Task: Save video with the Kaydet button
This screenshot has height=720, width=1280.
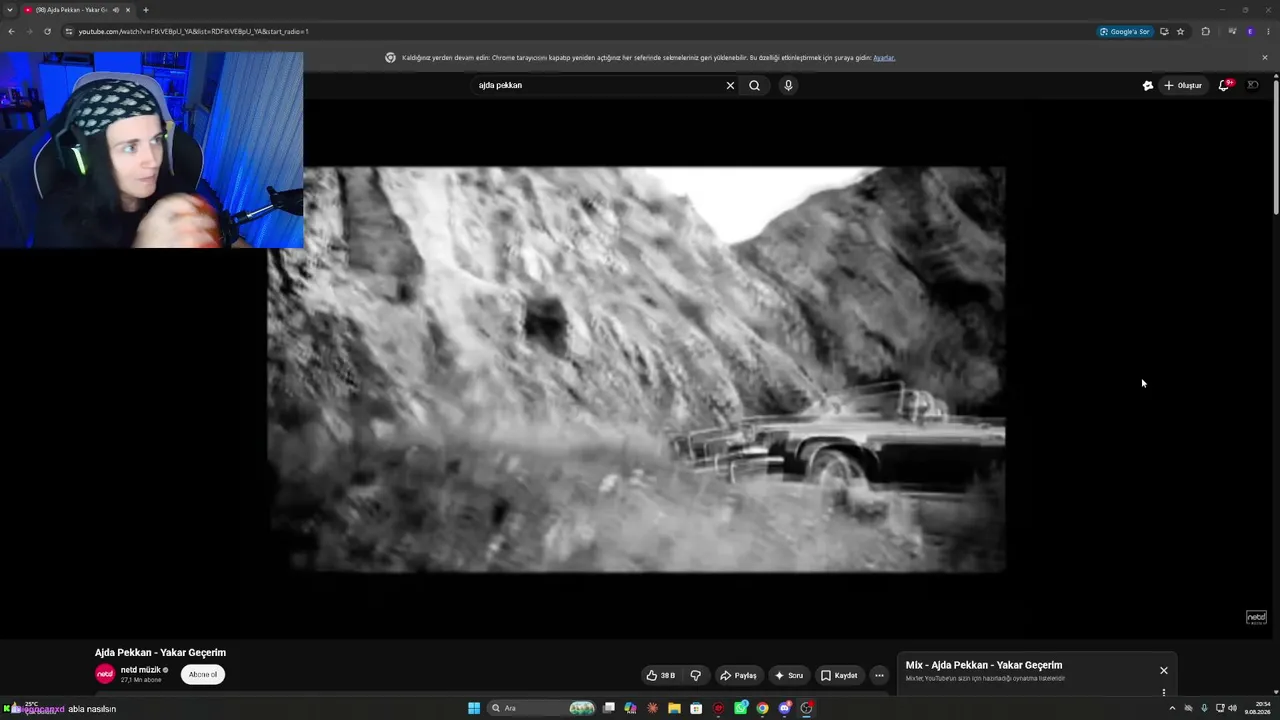Action: 839,675
